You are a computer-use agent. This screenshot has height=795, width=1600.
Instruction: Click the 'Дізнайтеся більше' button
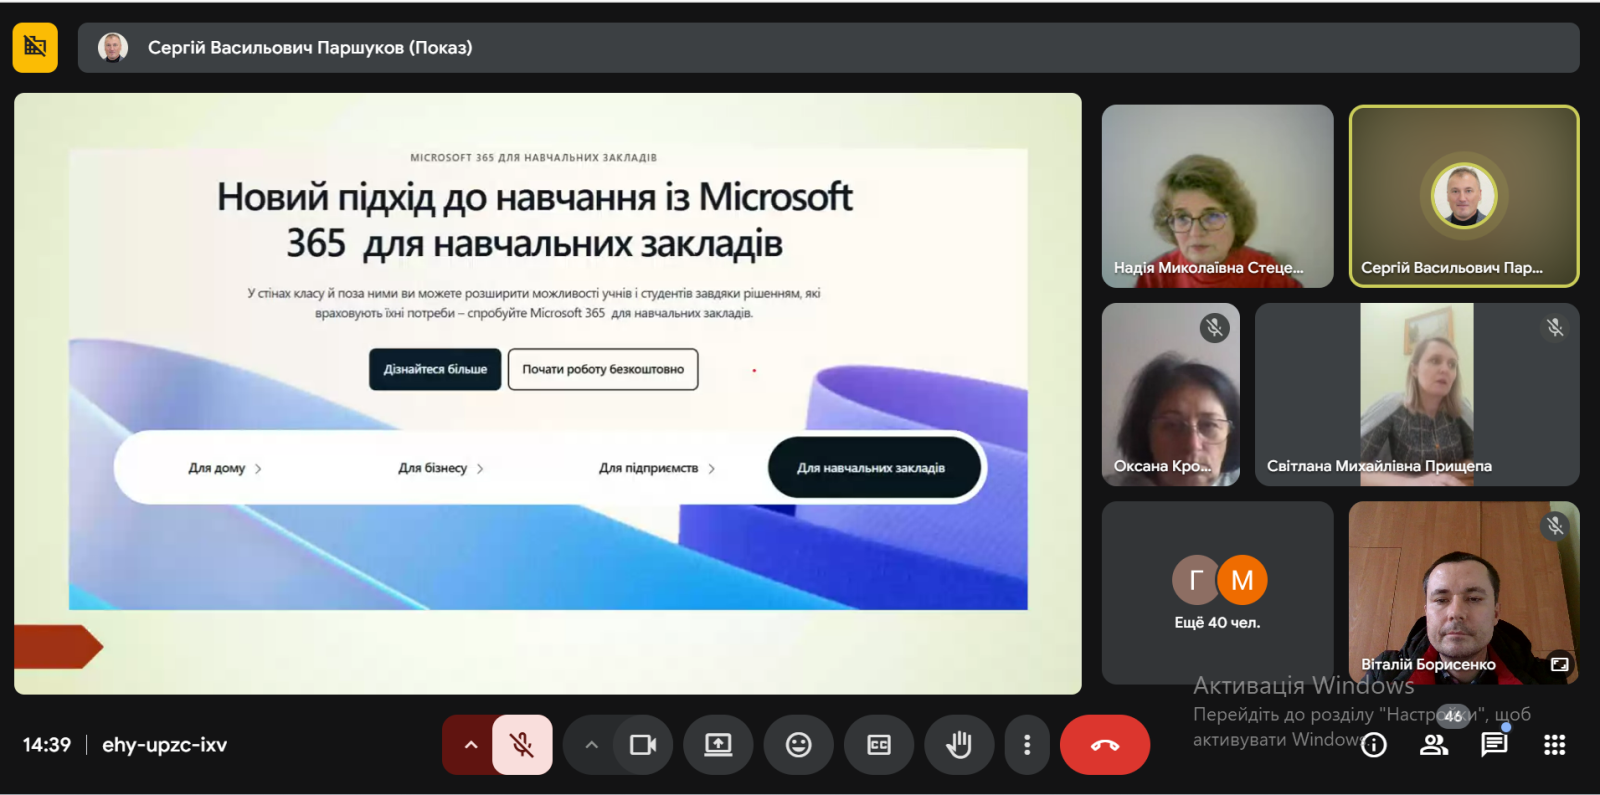(x=435, y=369)
